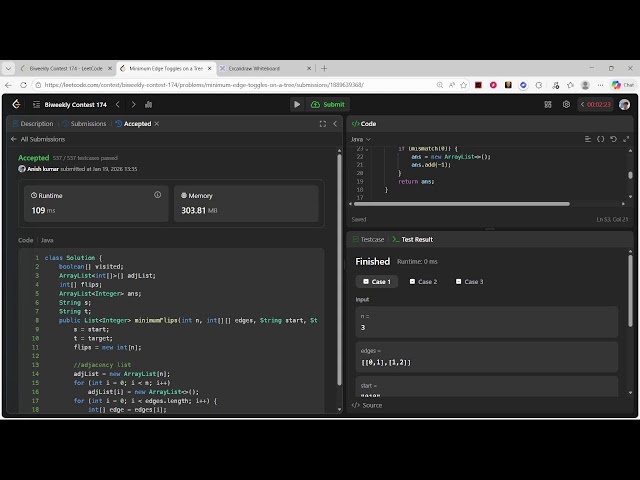This screenshot has width=640, height=480.
Task: Switch to the Testcase tab
Action: click(368, 240)
